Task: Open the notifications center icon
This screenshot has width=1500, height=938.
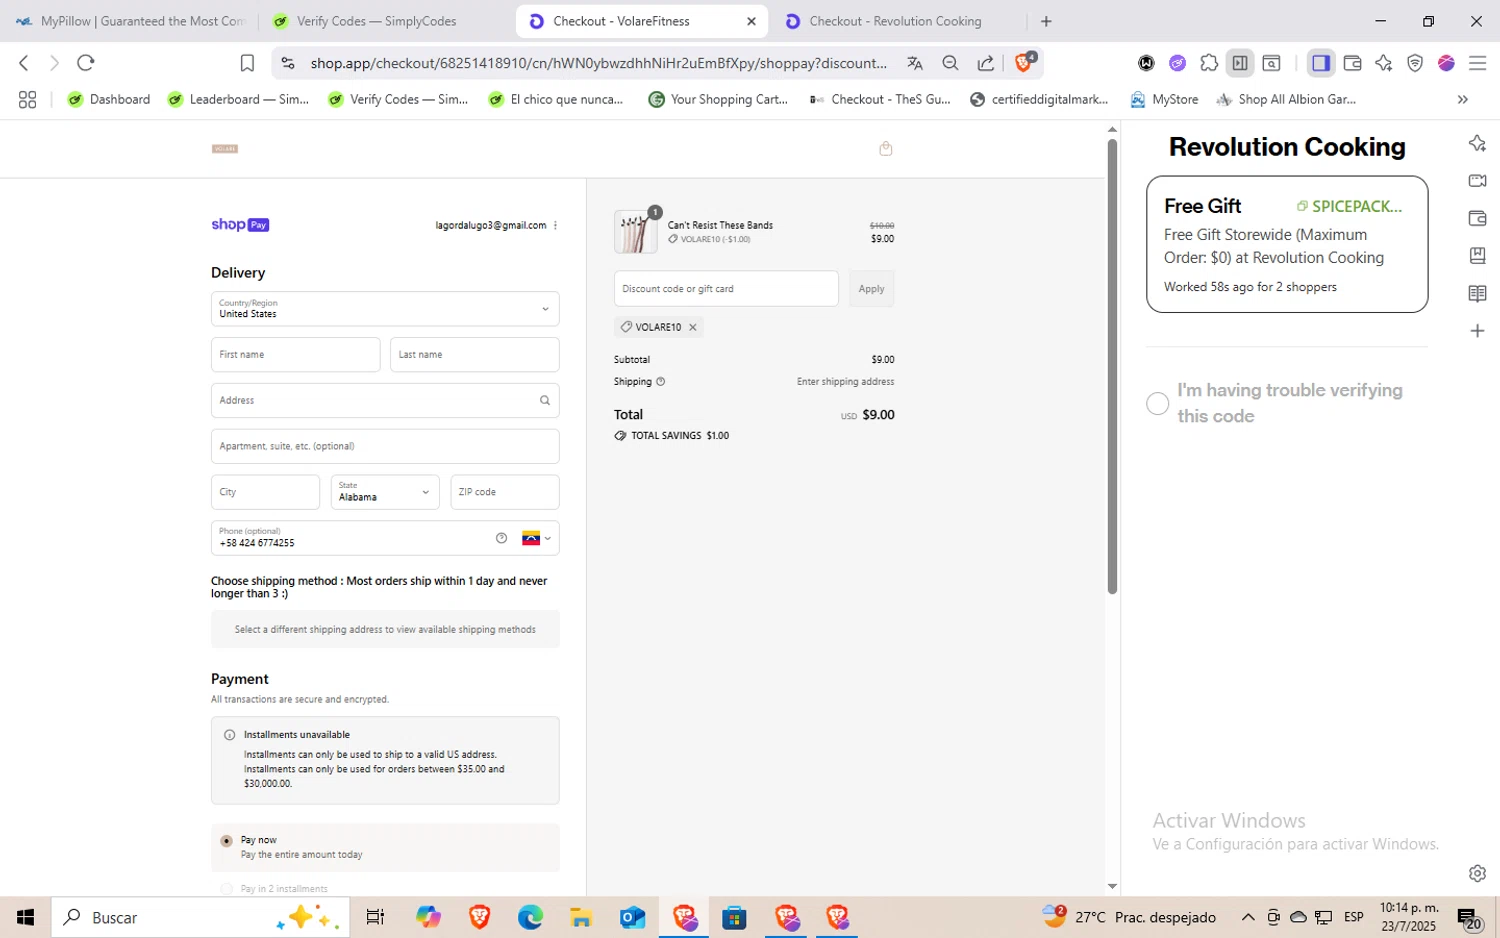Action: coord(1469,917)
